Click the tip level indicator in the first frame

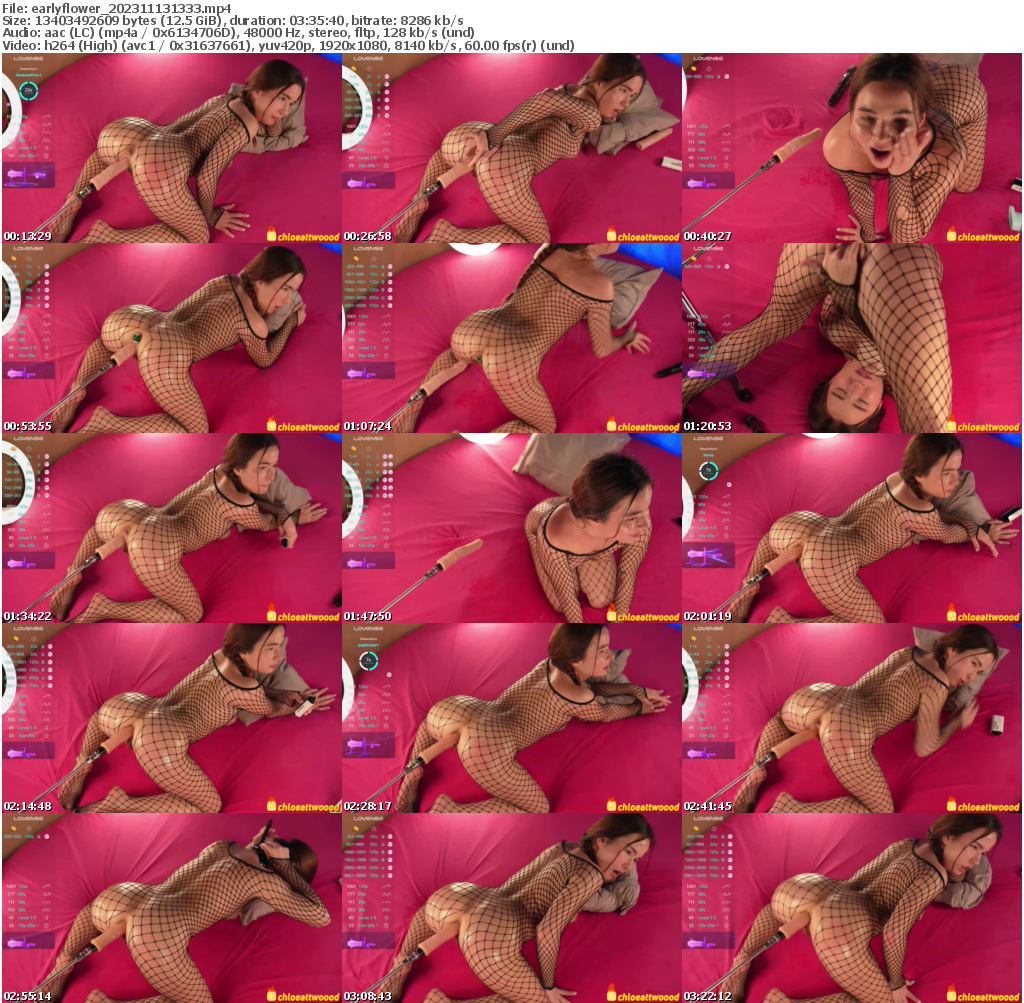(28, 148)
